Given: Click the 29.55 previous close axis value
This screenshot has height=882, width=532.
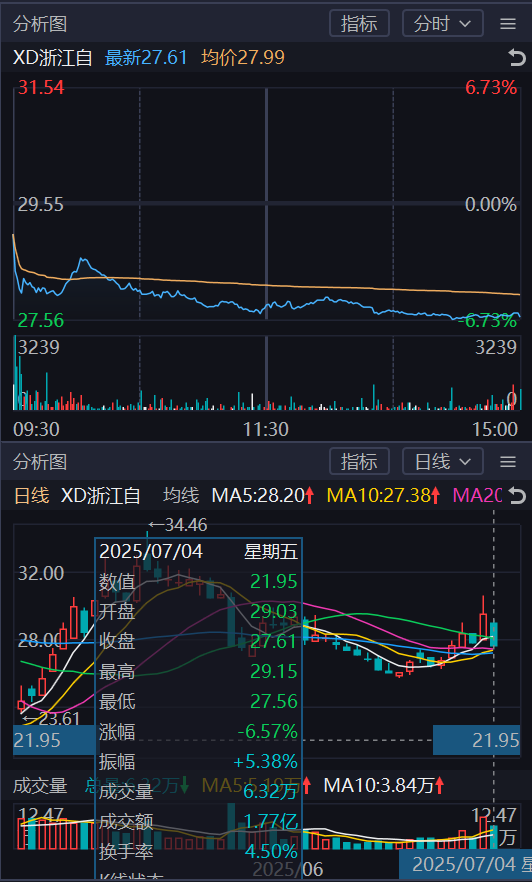Looking at the screenshot, I should pyautogui.click(x=40, y=205).
